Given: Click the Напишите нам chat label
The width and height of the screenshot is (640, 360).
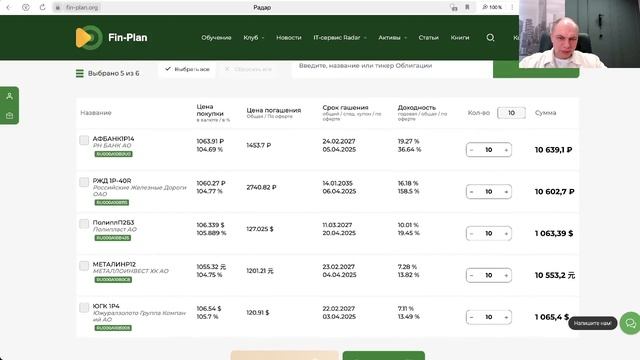Looking at the screenshot, I should 592,323.
